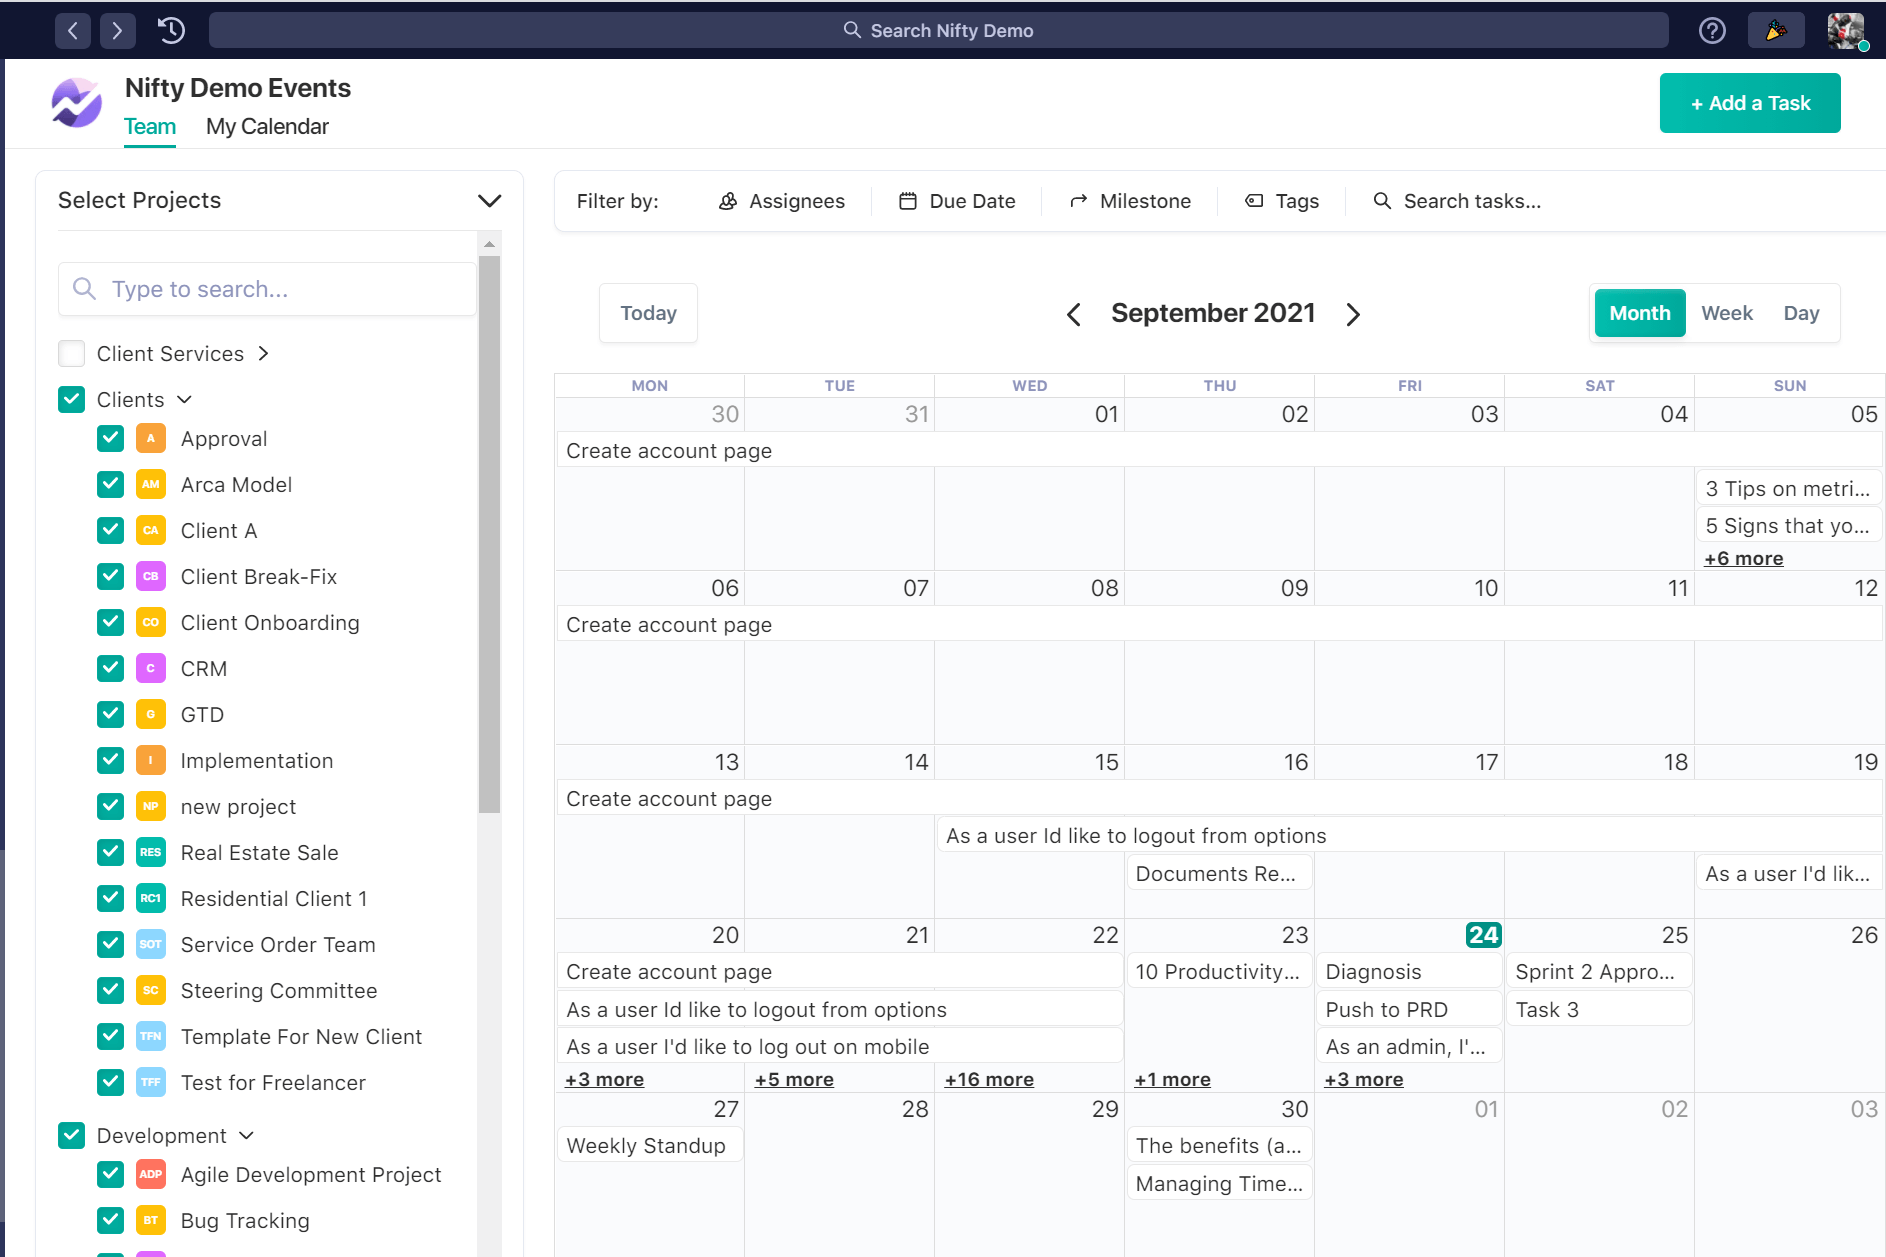Open the Weekly Standup event
The height and width of the screenshot is (1257, 1886).
(x=649, y=1146)
